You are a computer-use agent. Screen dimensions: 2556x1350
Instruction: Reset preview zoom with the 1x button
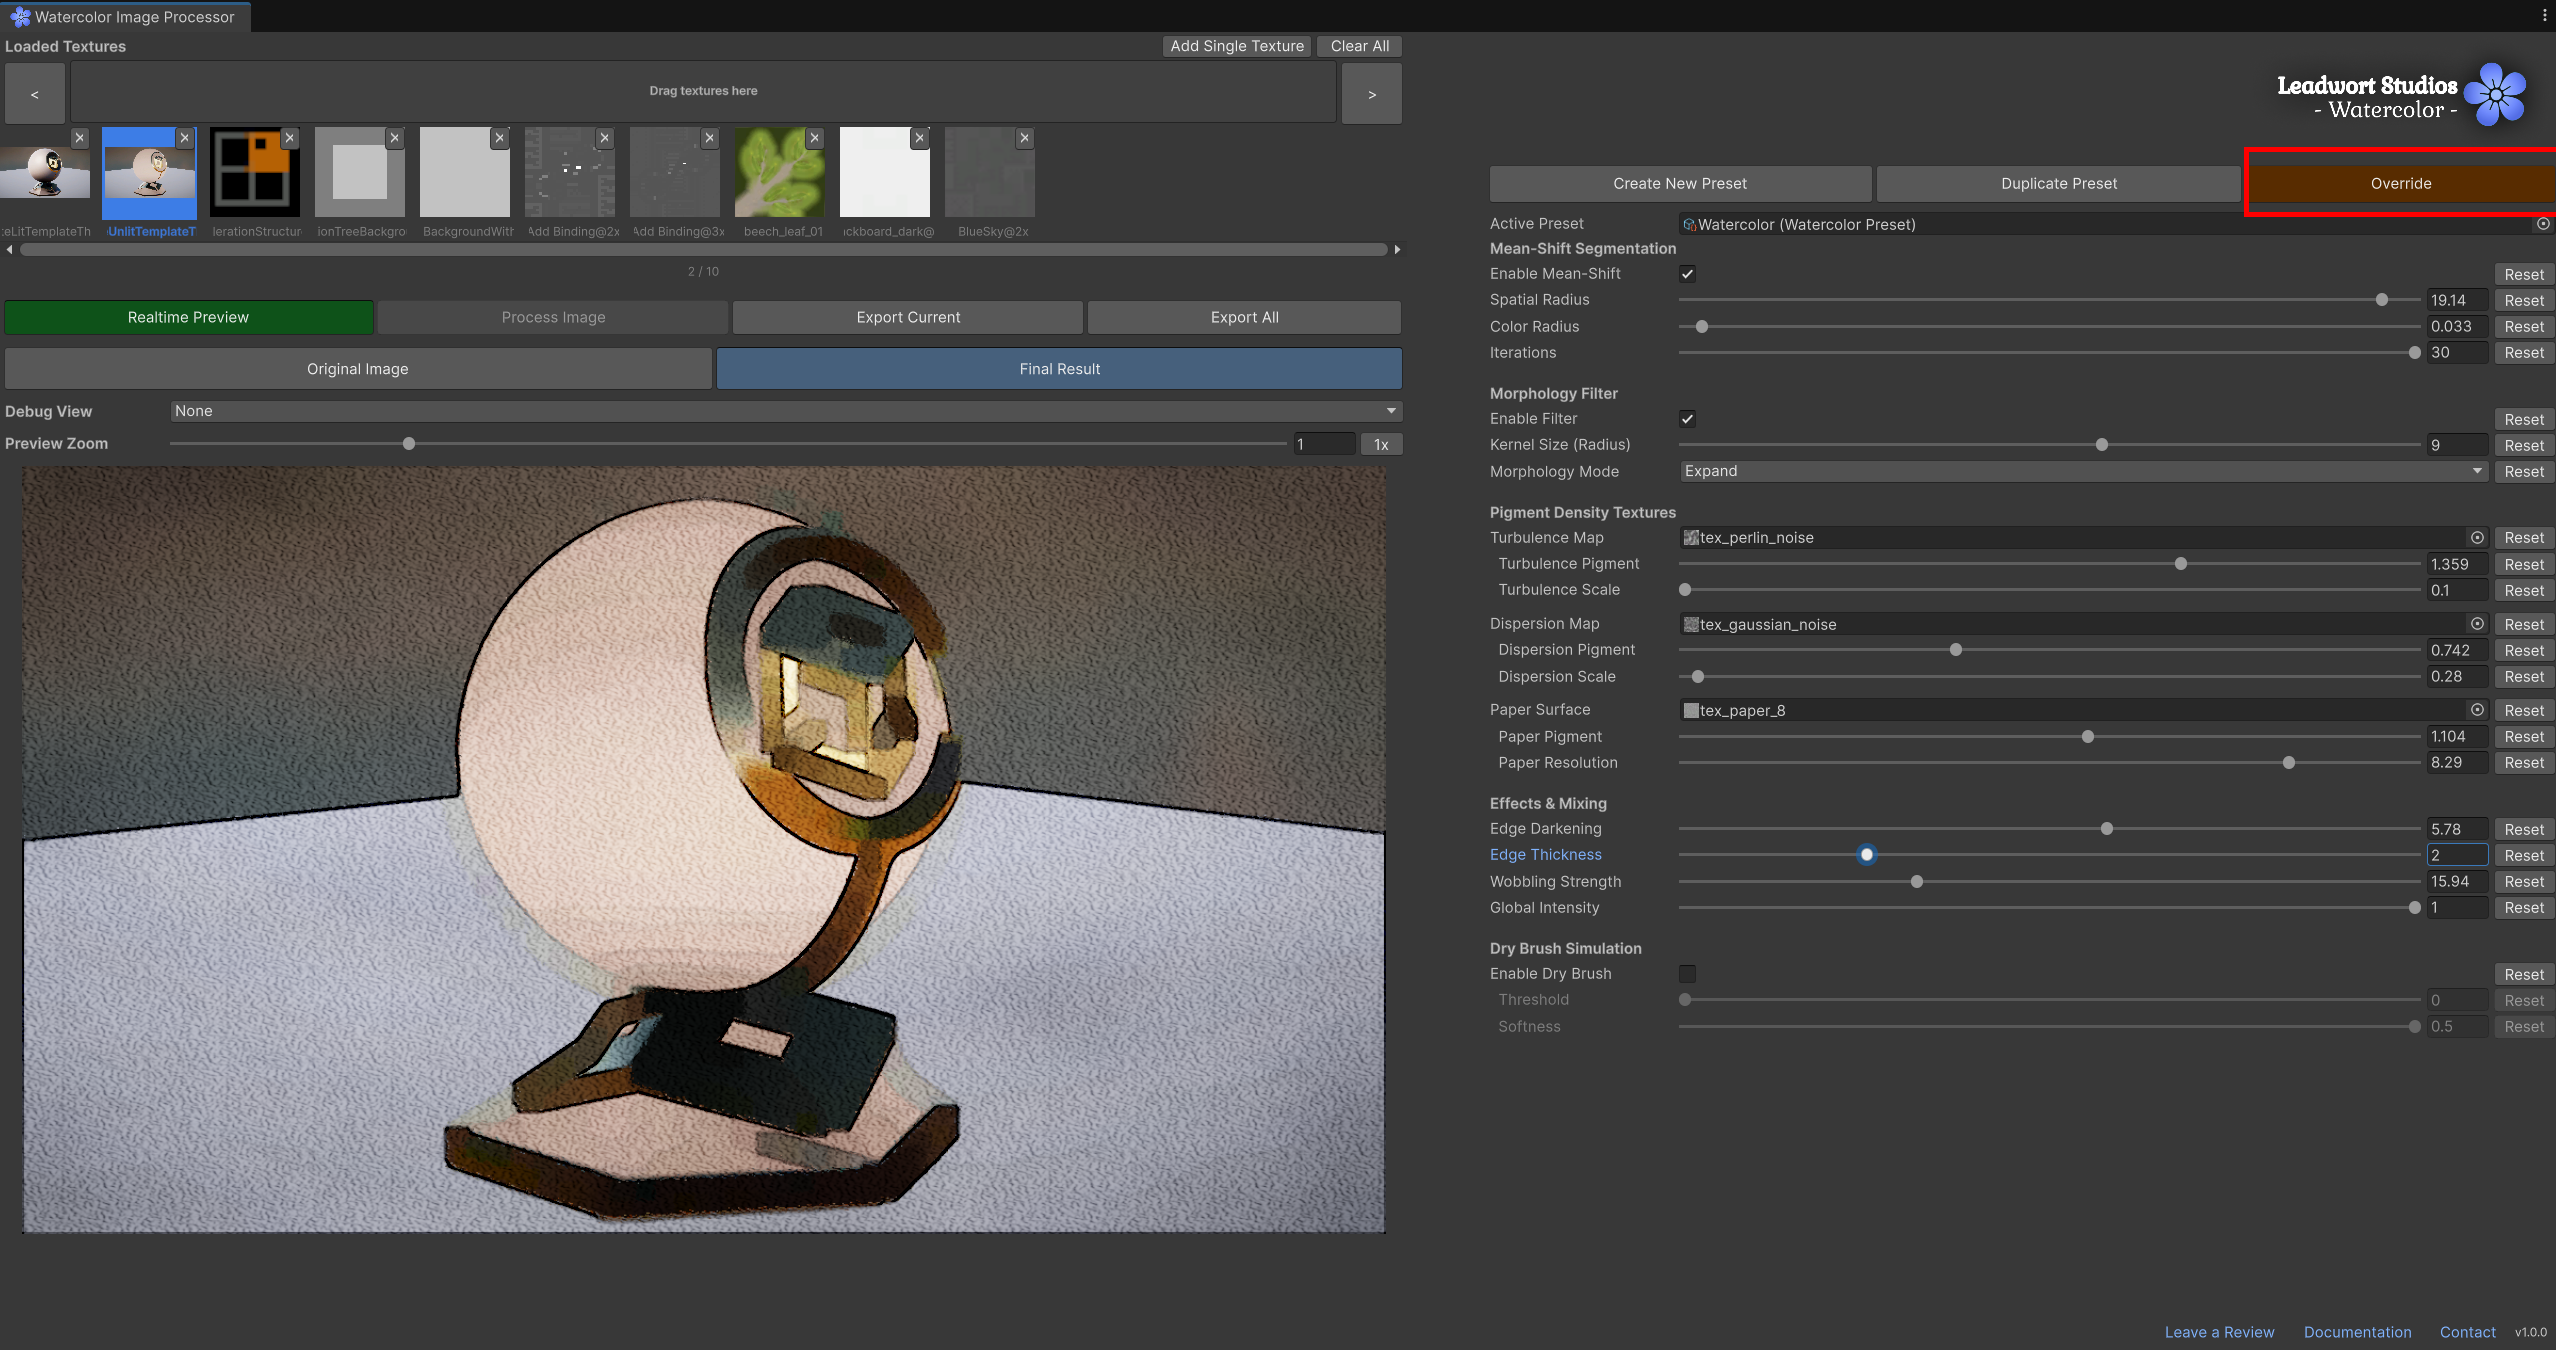pyautogui.click(x=1381, y=444)
